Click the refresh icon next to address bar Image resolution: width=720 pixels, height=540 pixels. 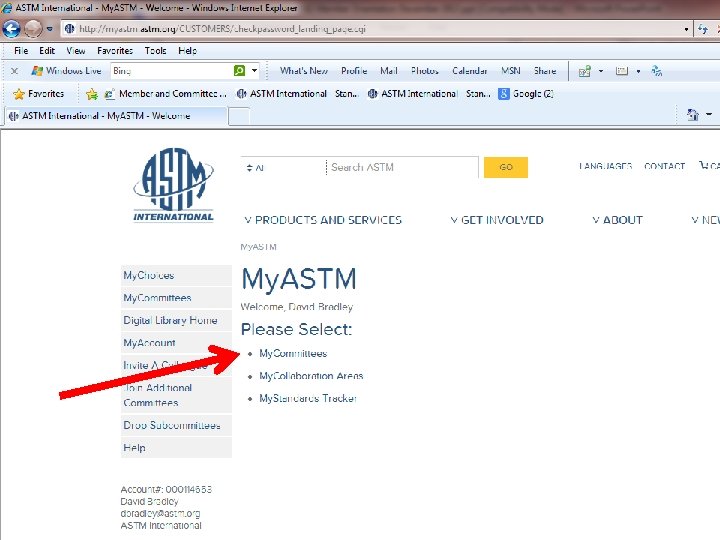(703, 29)
